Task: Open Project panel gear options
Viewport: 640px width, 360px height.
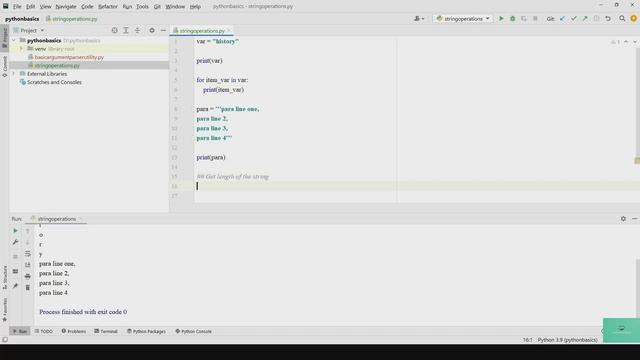Action: pyautogui.click(x=152, y=31)
